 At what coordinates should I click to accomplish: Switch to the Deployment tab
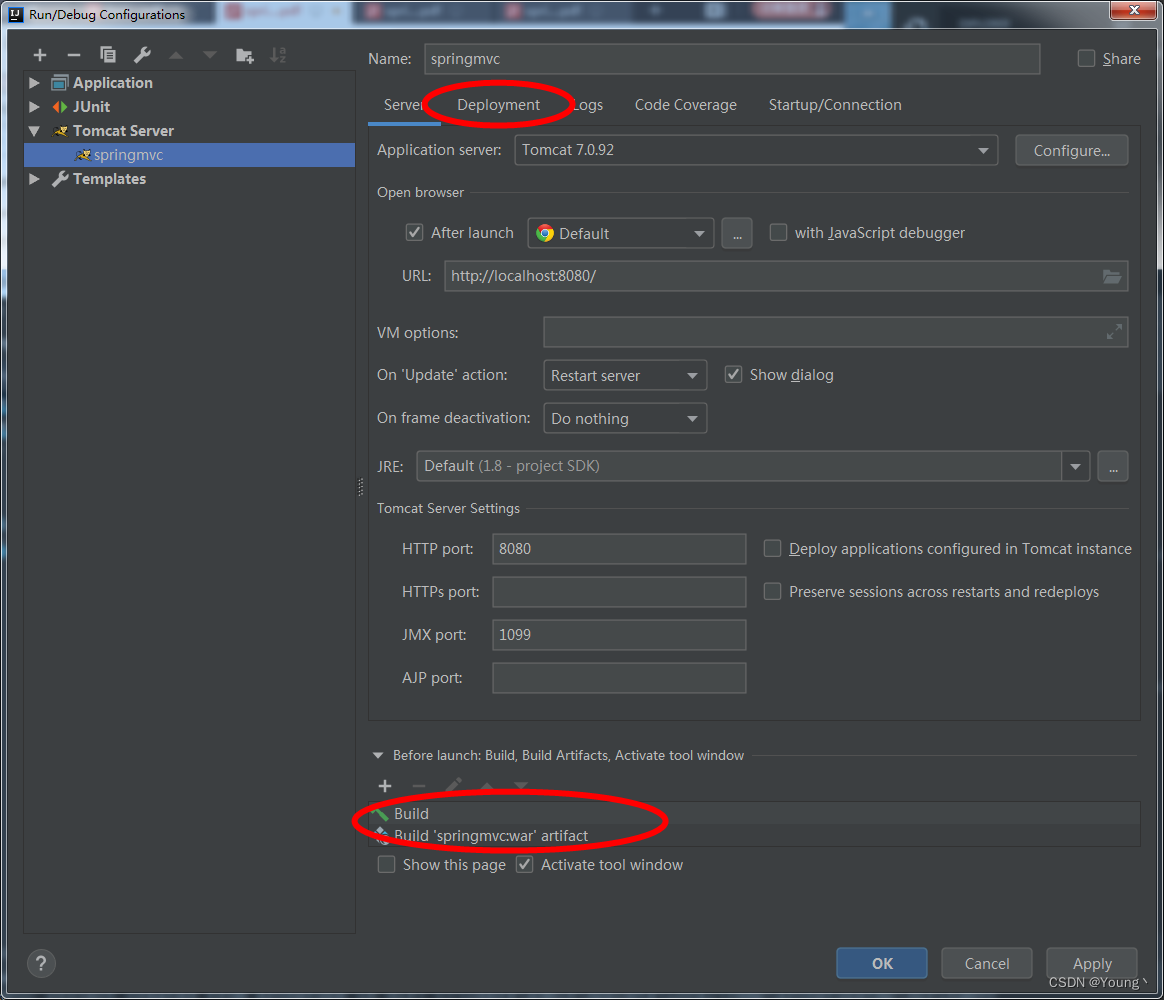[x=498, y=105]
